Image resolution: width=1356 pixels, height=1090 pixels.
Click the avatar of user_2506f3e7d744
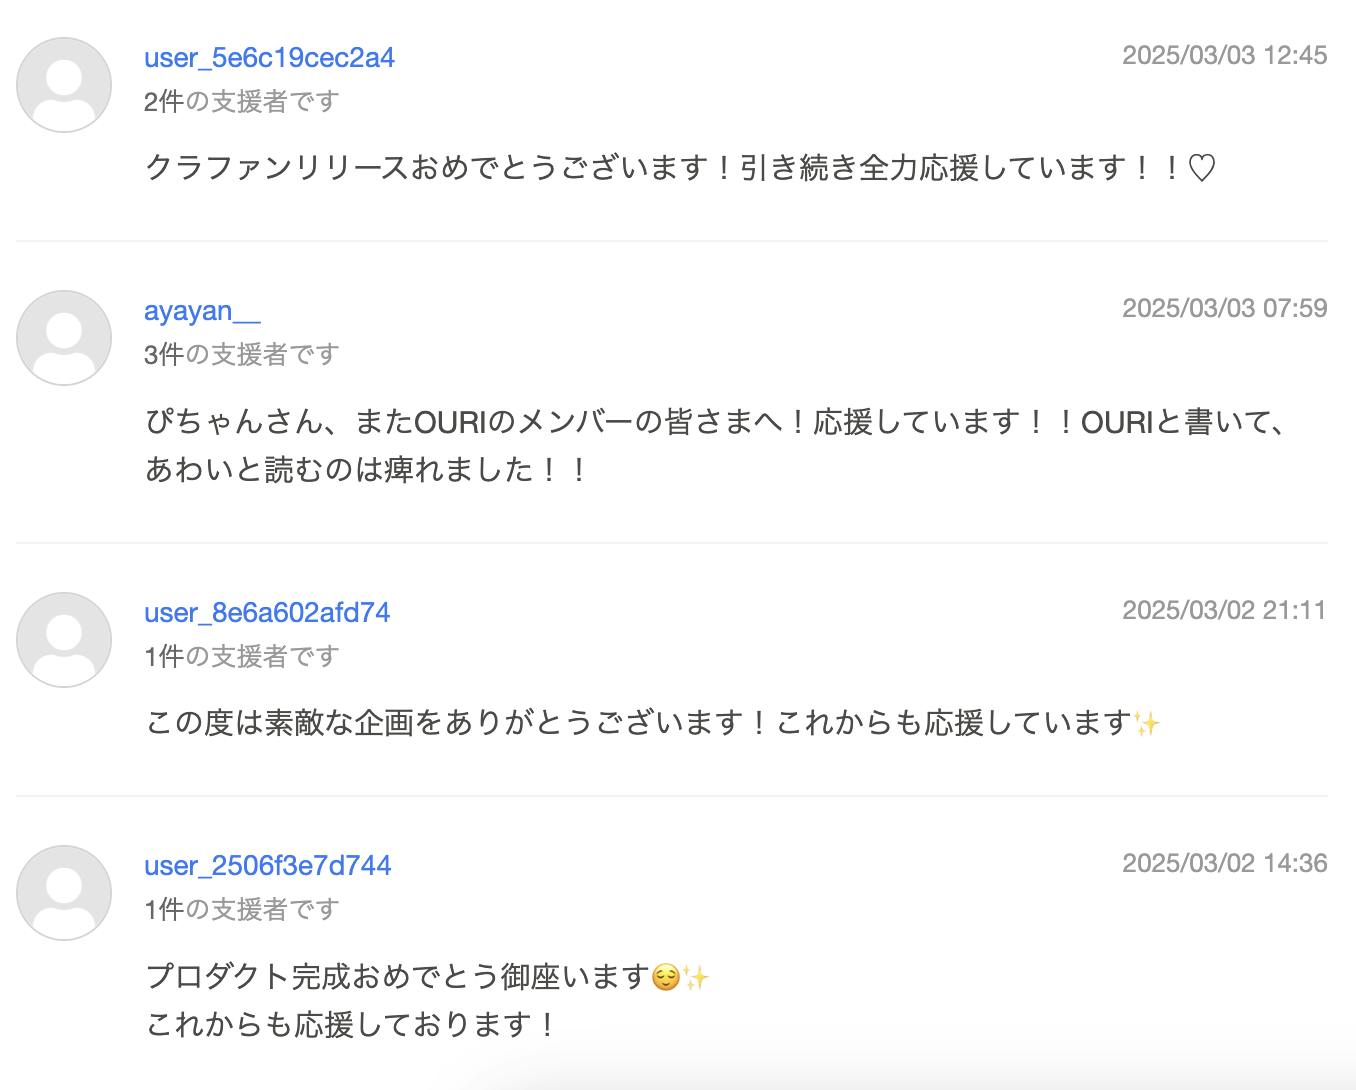tap(64, 893)
